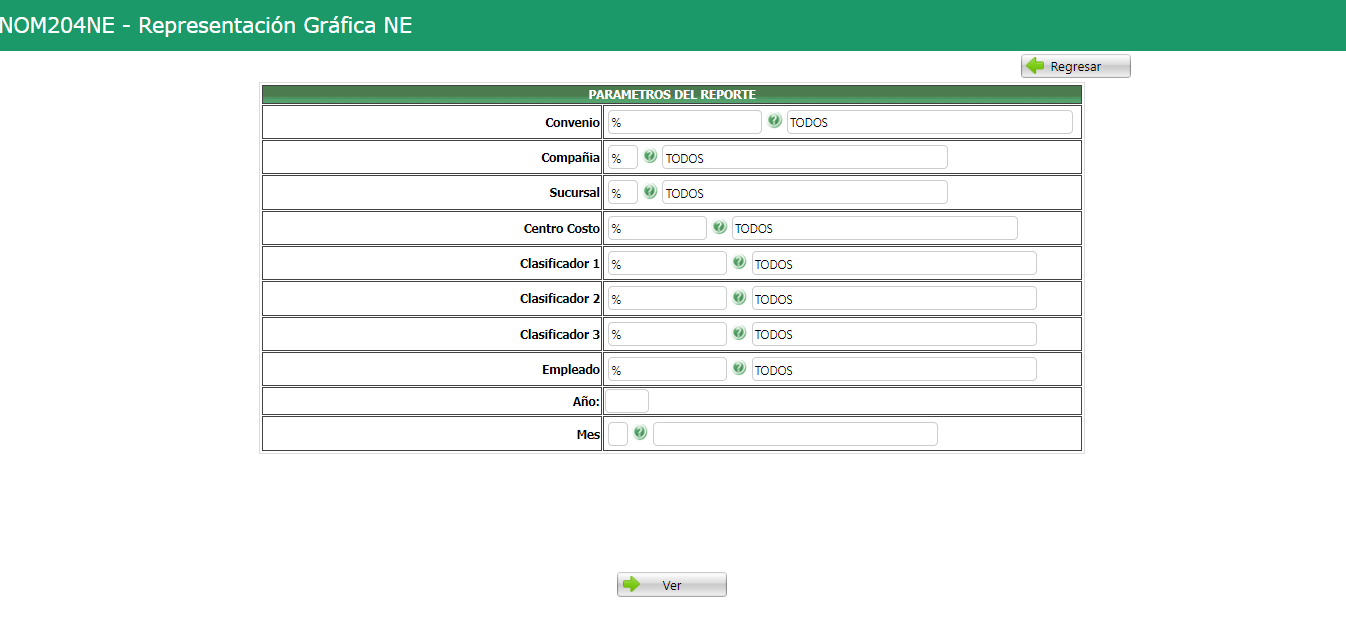The image size is (1346, 632).
Task: Focus the Sucursal code field
Action: coord(623,192)
